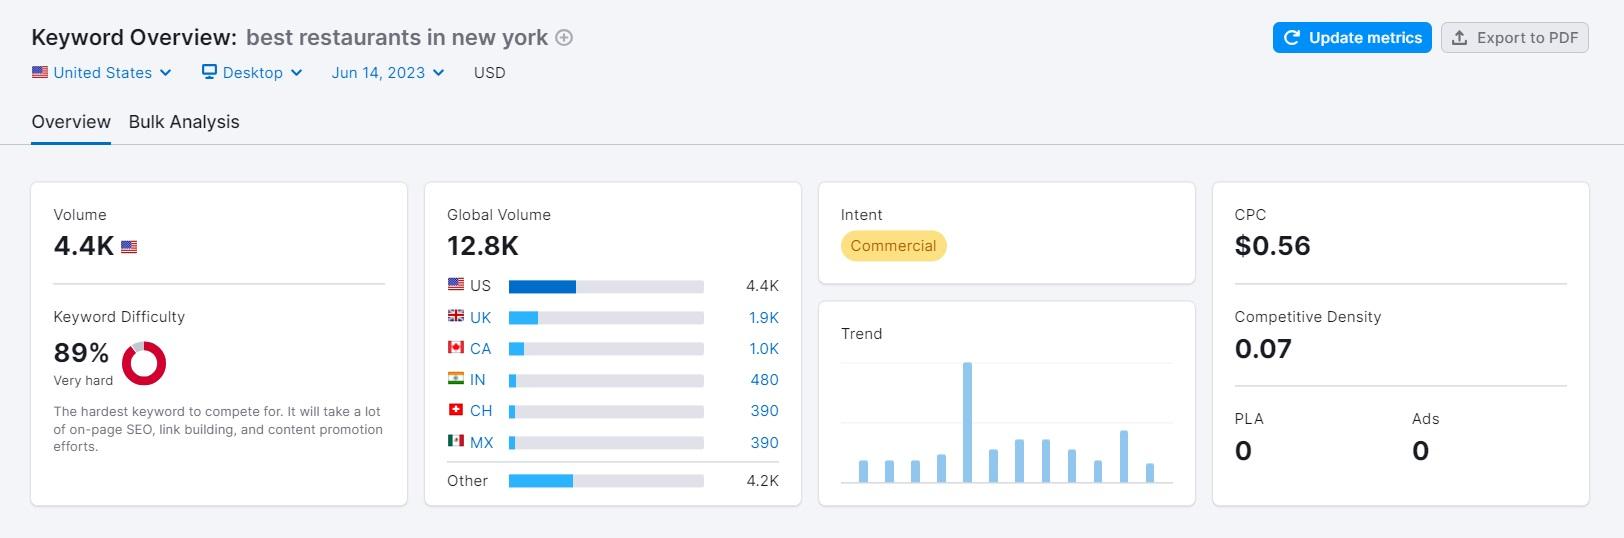Click the 1.0K volume link for Canada
Viewport: 1624px width, 538px height.
[764, 349]
